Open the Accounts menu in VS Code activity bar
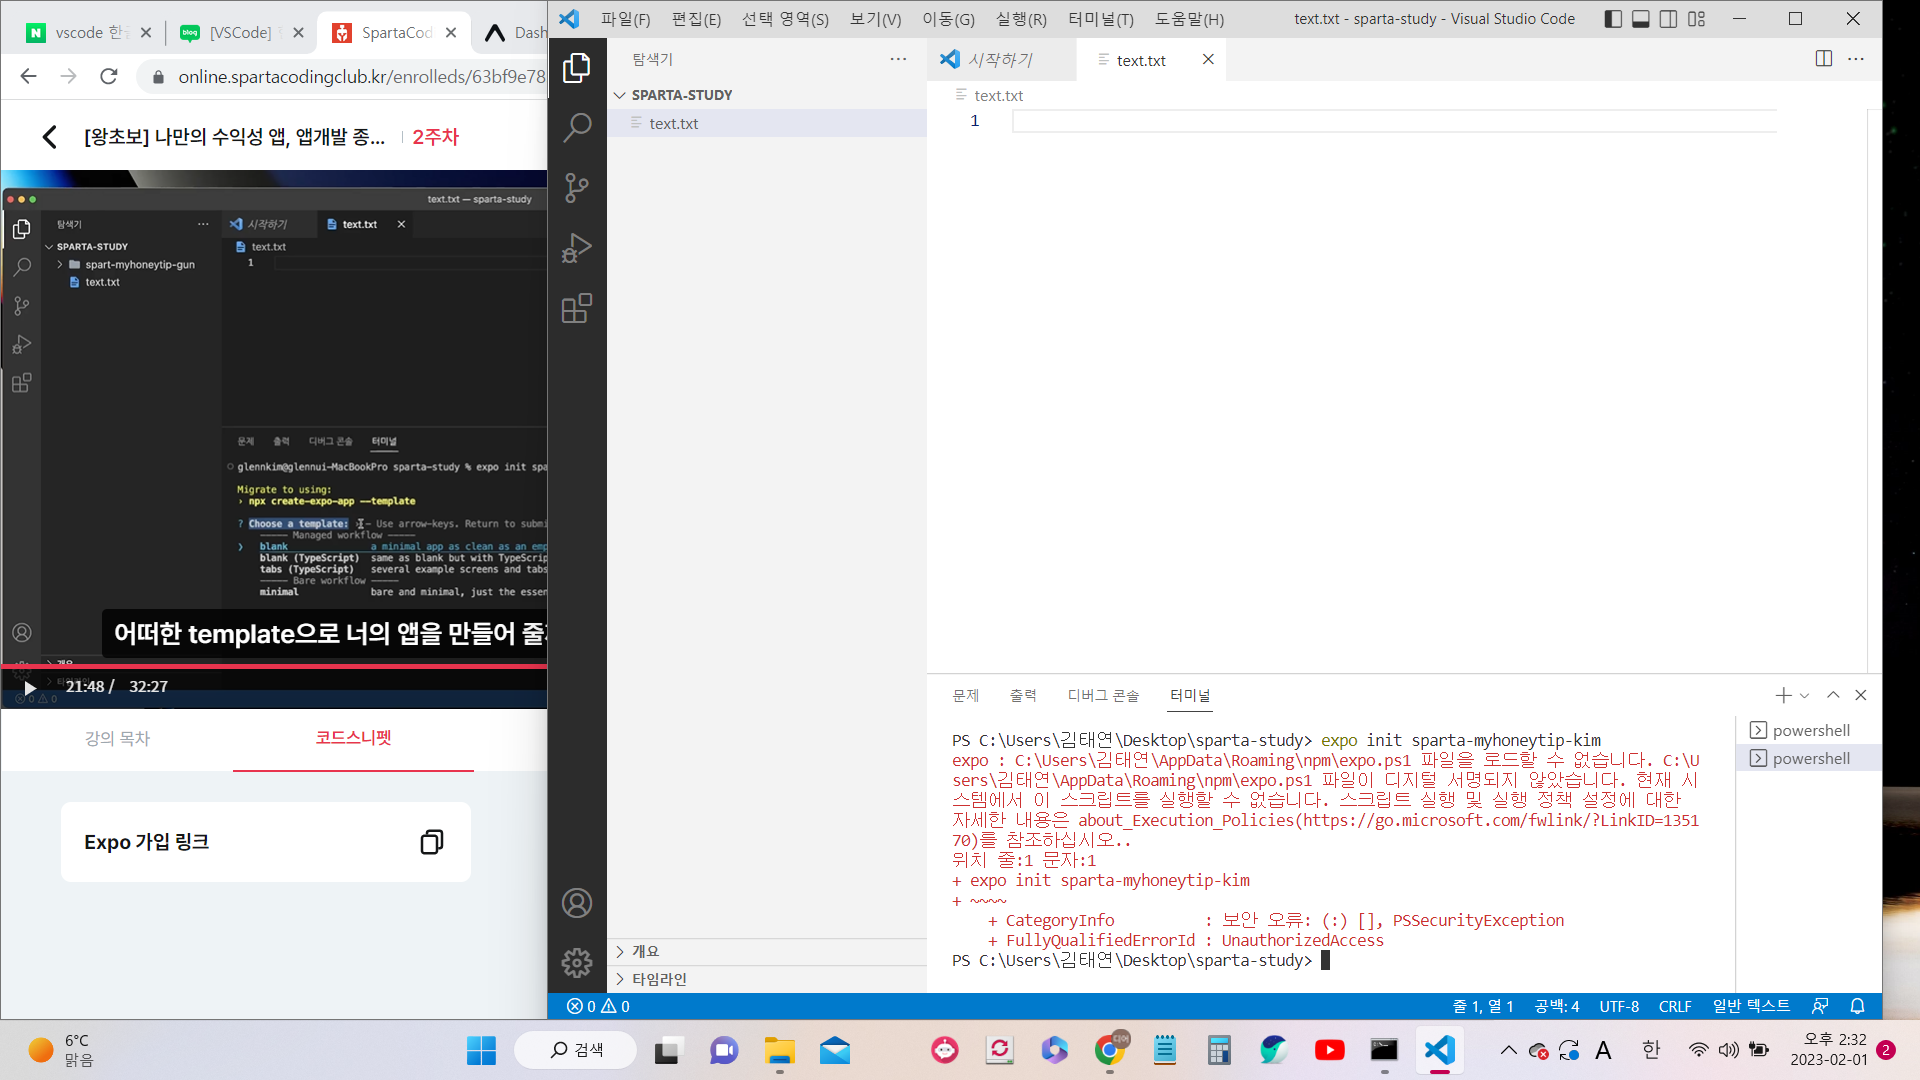 tap(577, 903)
